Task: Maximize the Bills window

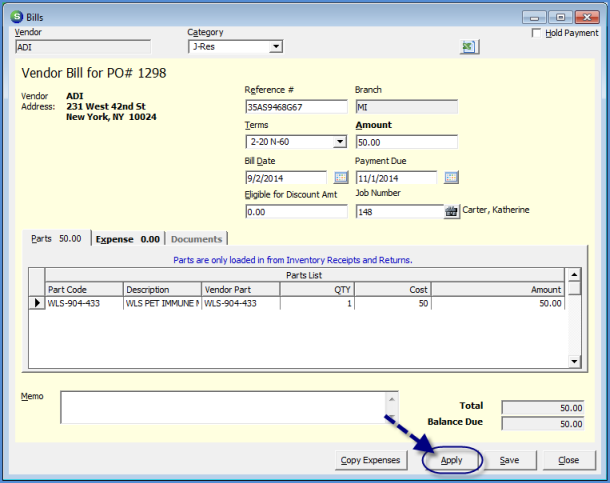Action: [560, 18]
